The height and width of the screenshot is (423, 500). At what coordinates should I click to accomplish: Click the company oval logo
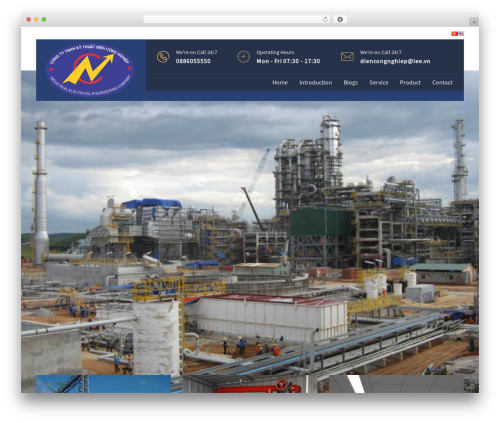click(90, 70)
